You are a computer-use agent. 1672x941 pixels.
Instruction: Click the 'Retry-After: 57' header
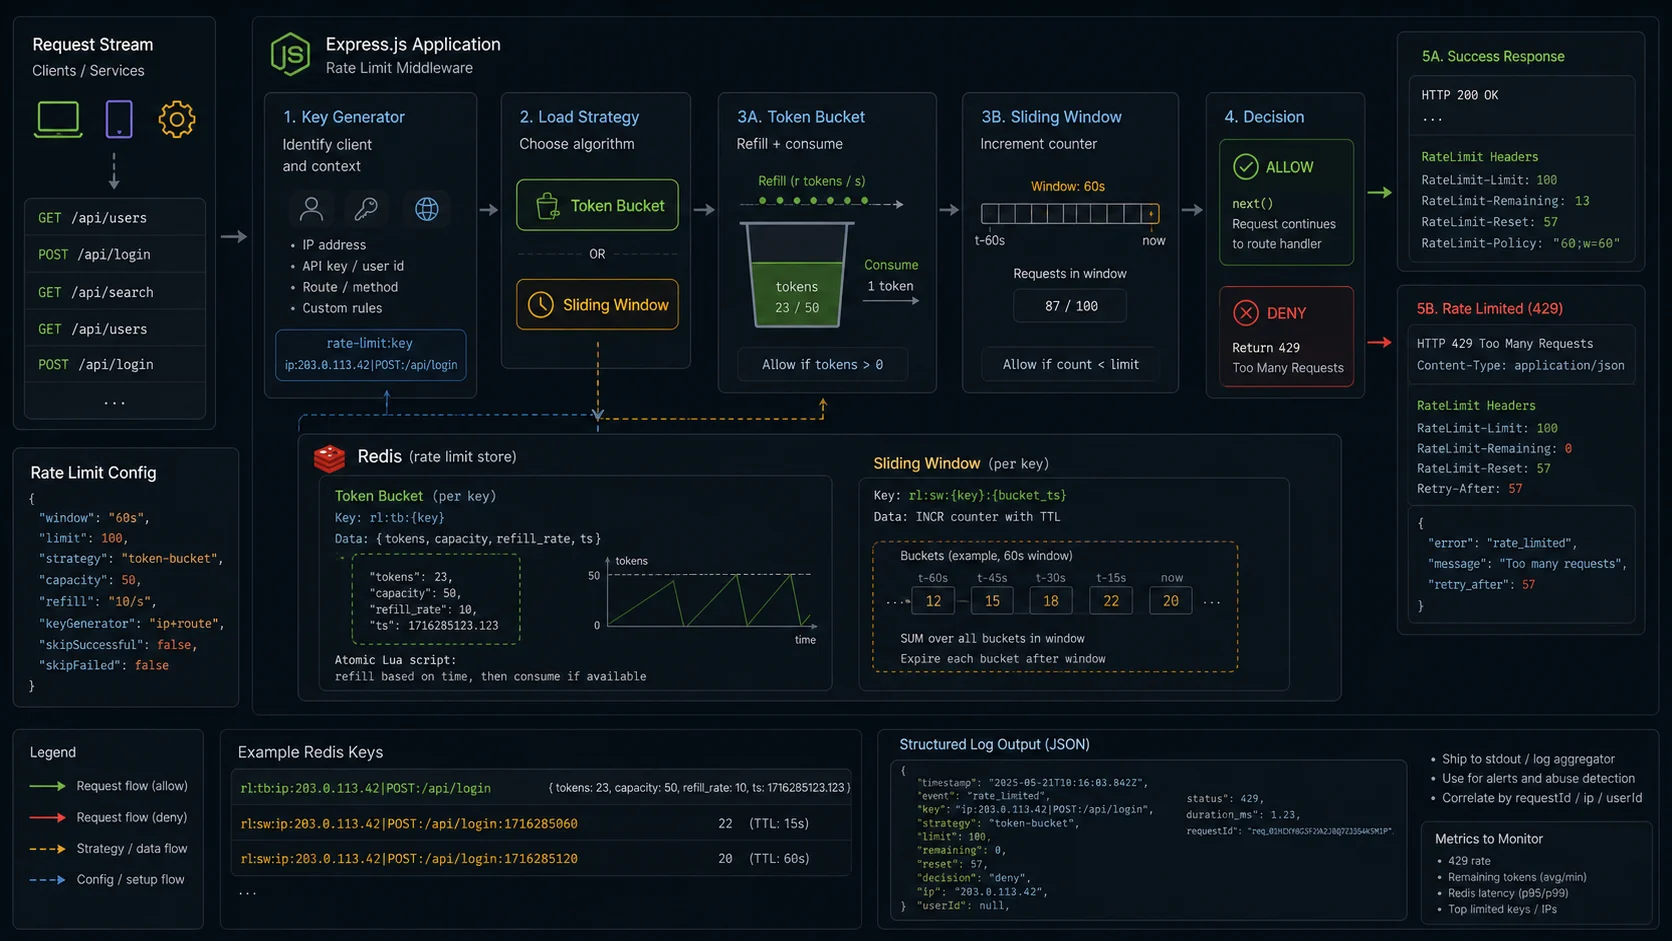click(1469, 489)
